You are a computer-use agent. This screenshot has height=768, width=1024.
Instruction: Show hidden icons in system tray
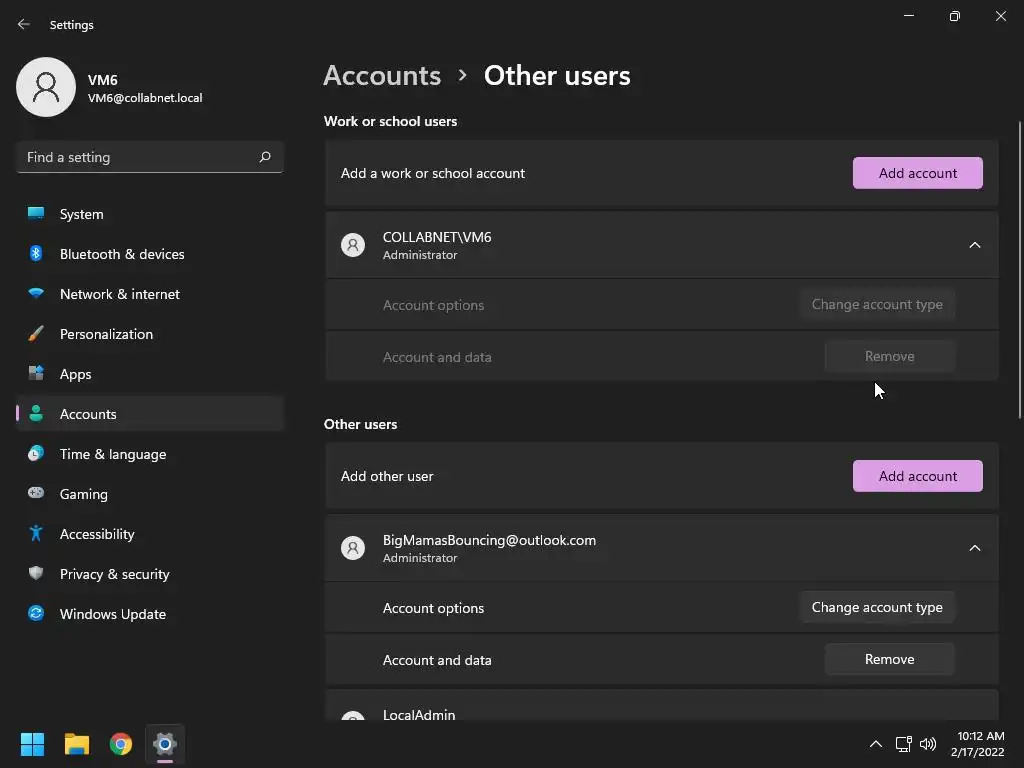point(876,744)
